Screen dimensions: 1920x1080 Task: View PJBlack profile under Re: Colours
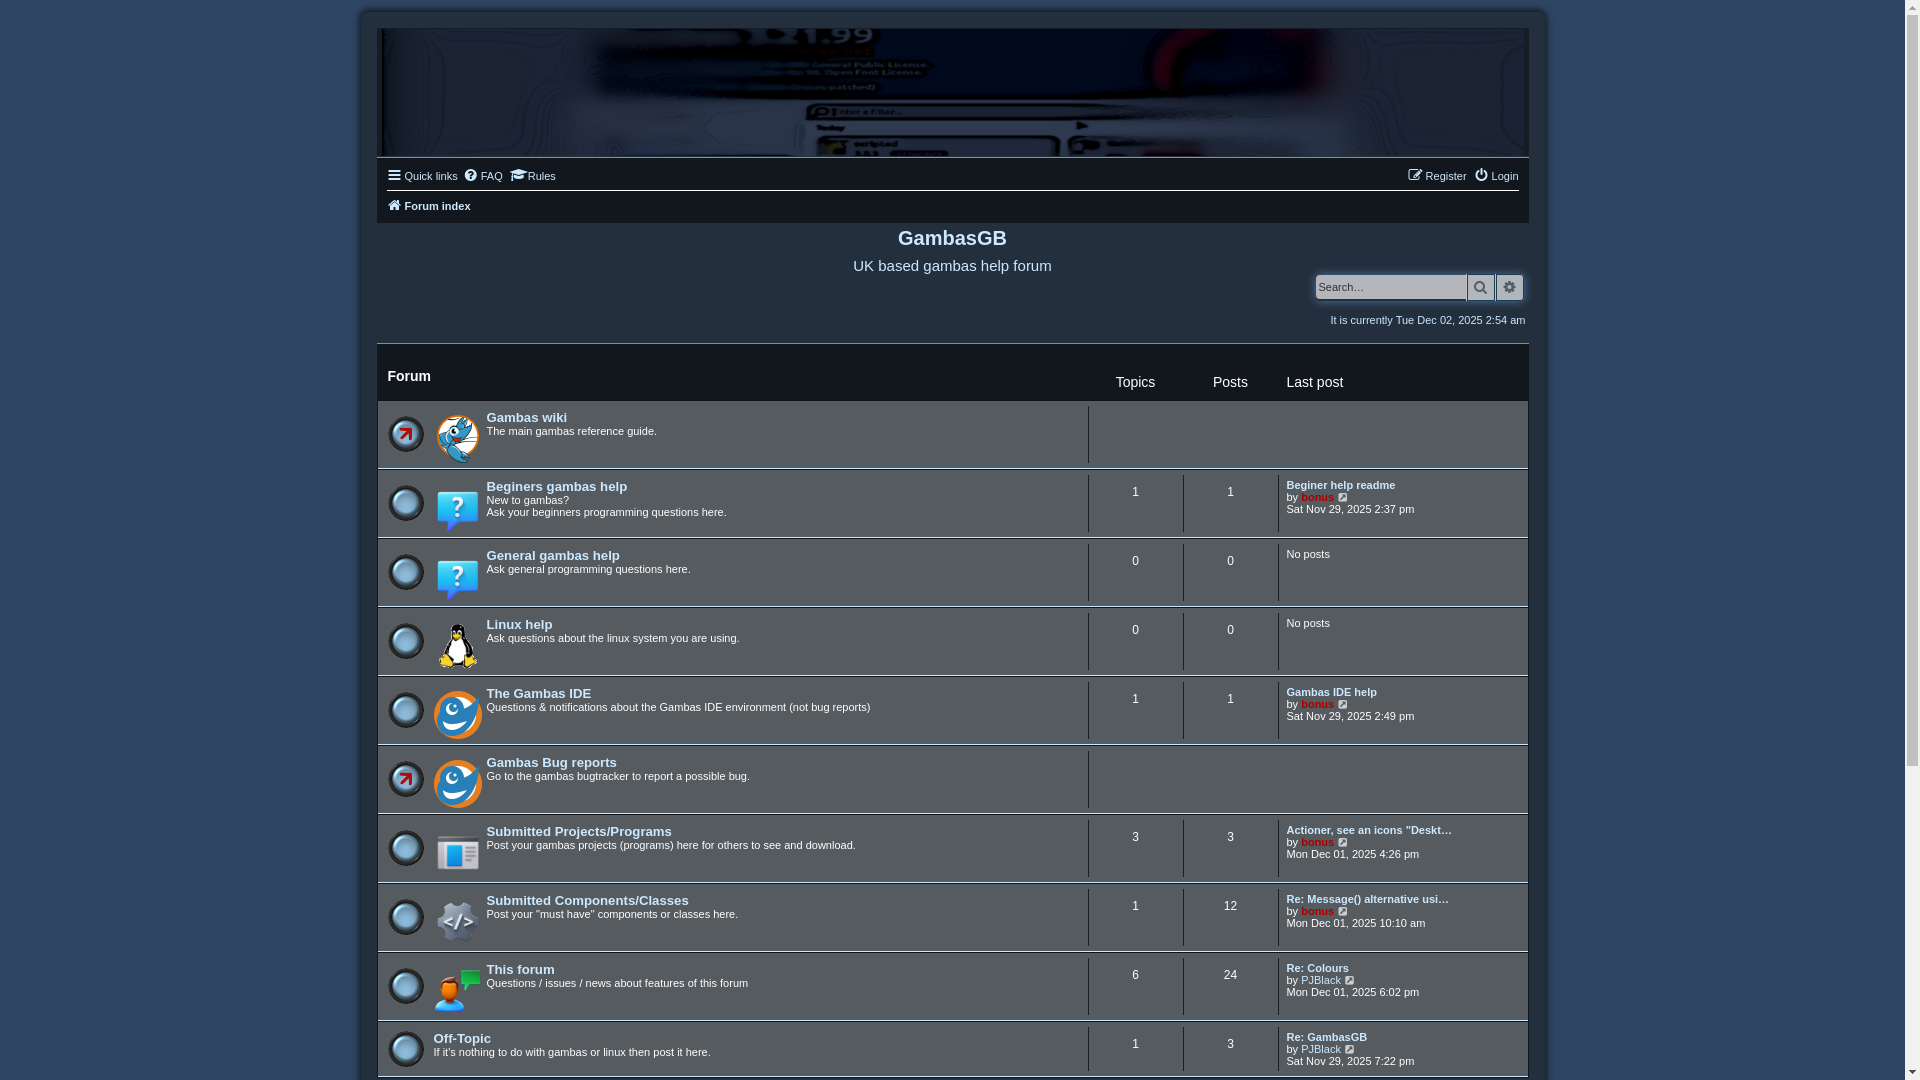pyautogui.click(x=1320, y=980)
